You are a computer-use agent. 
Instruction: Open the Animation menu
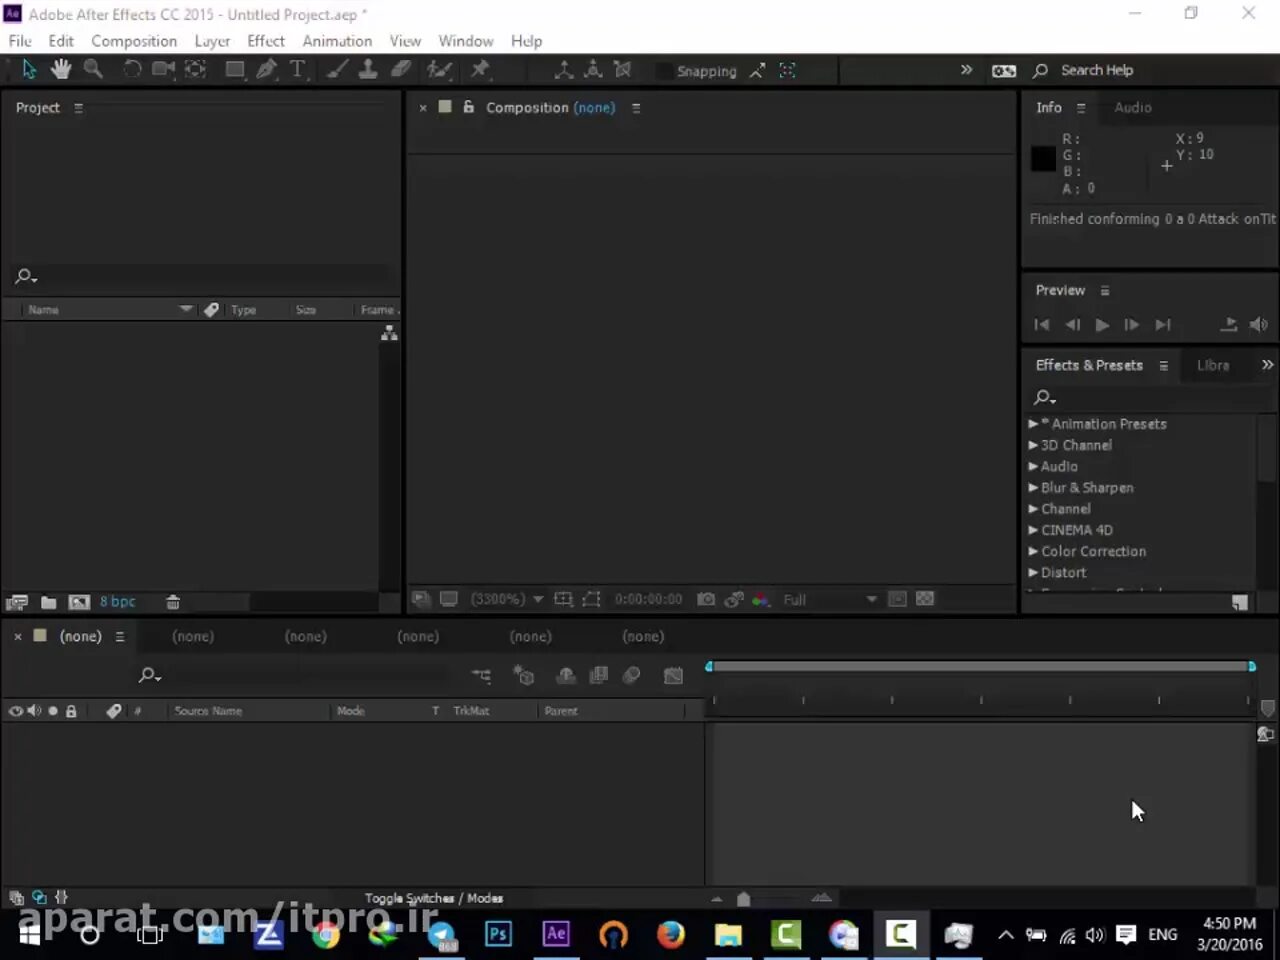click(x=337, y=41)
